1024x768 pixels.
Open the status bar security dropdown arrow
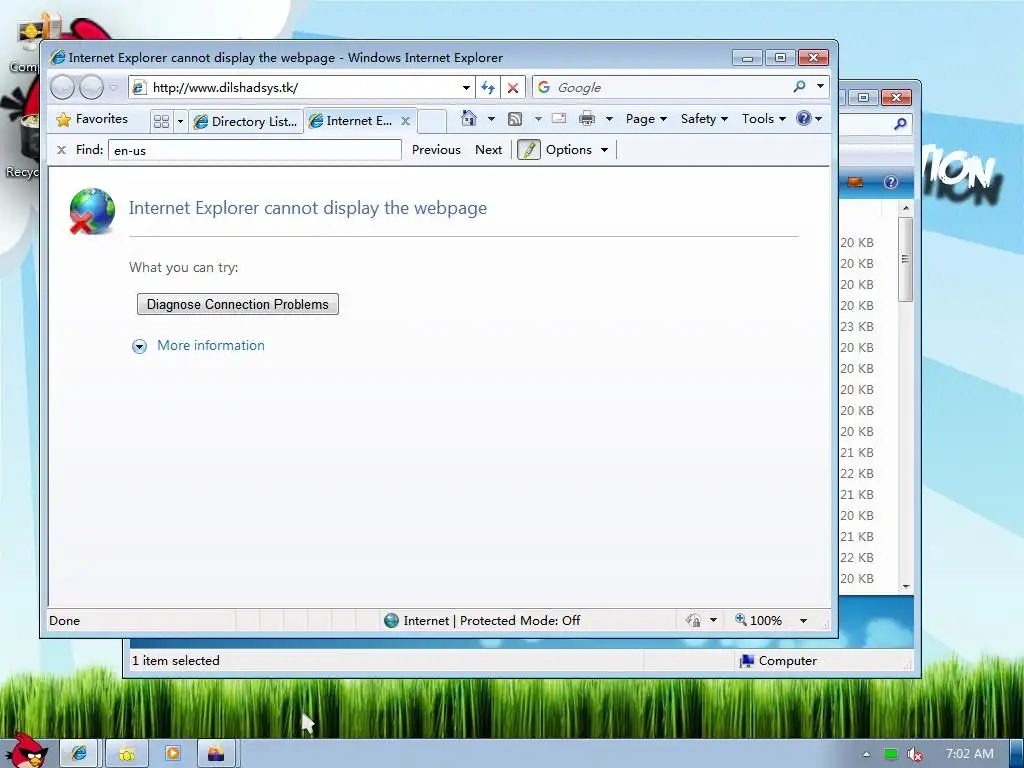click(x=713, y=620)
